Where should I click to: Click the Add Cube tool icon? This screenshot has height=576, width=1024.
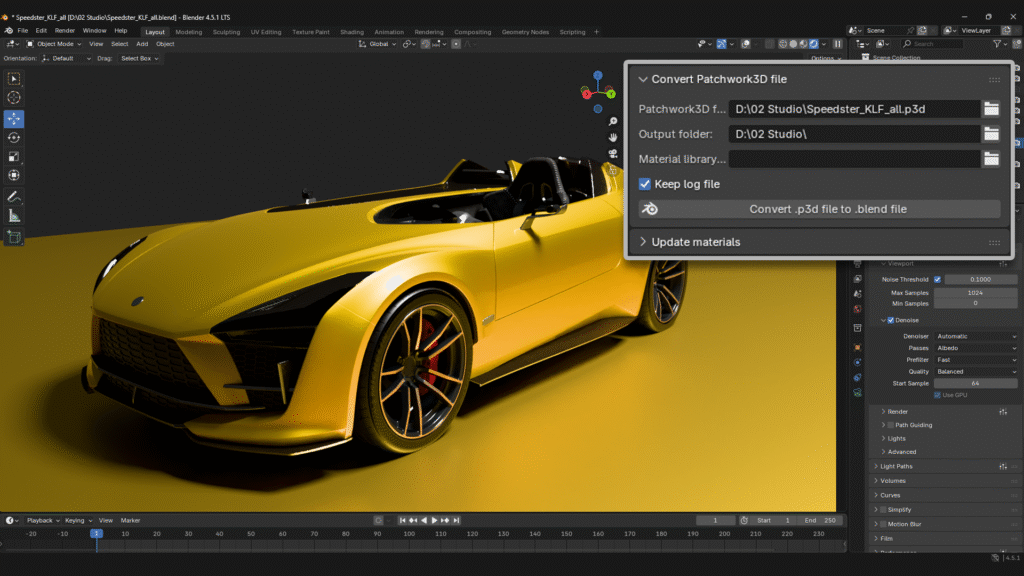coord(14,237)
